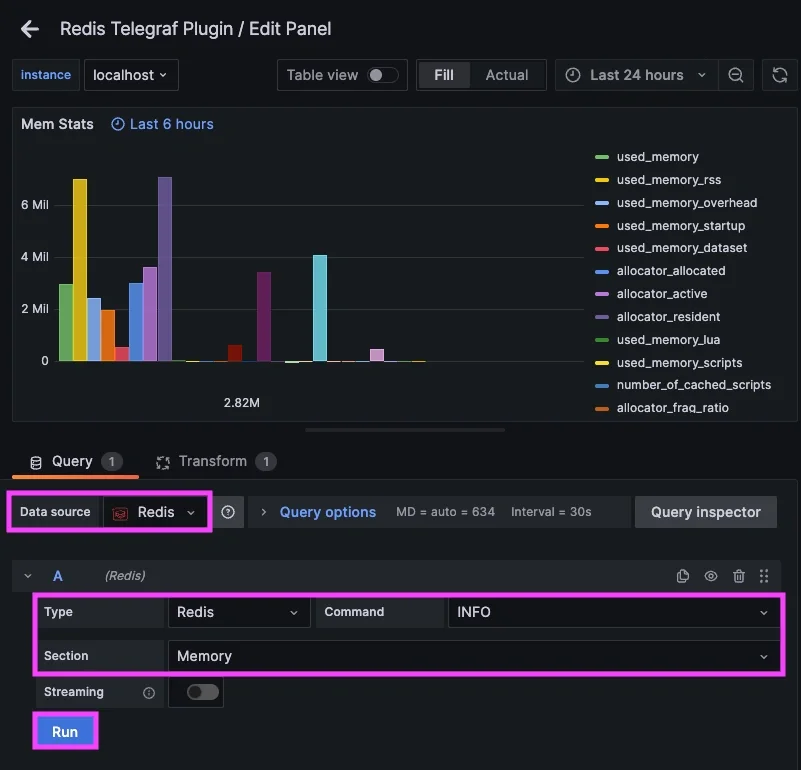This screenshot has height=770, width=801.
Task: Click the back arrow to leave Edit Panel
Action: tap(30, 29)
